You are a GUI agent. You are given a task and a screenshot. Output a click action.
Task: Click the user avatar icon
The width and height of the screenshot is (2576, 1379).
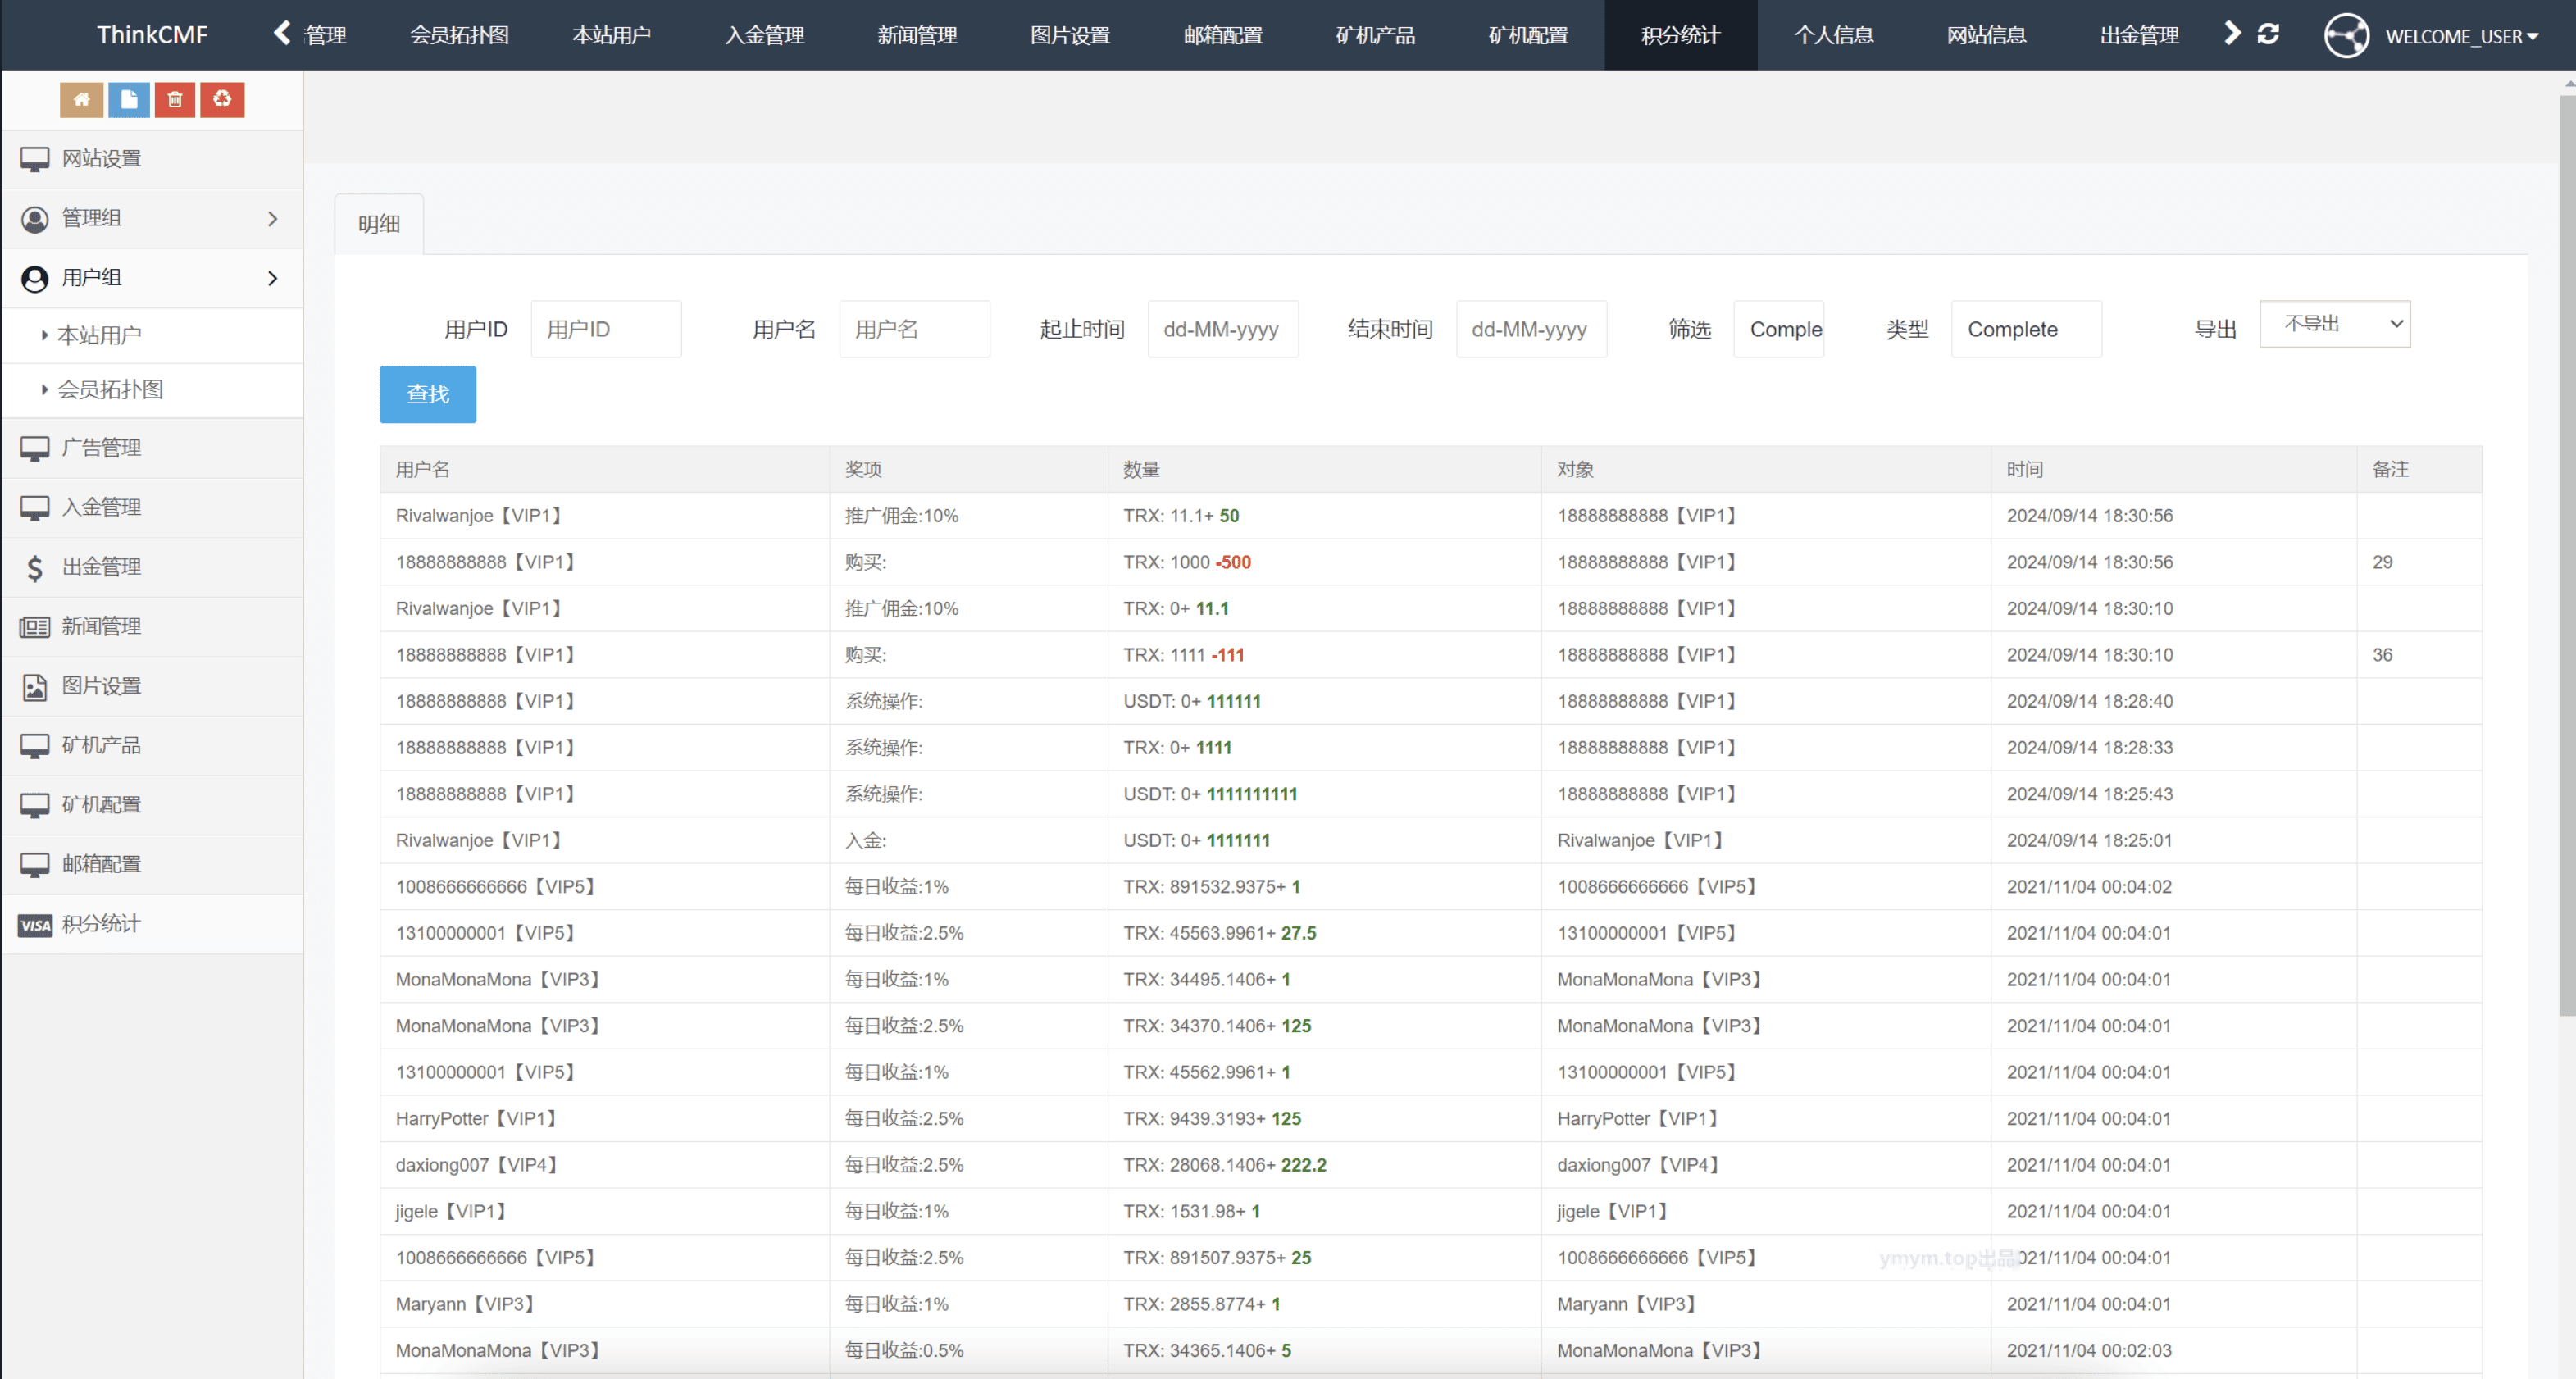[x=2346, y=35]
